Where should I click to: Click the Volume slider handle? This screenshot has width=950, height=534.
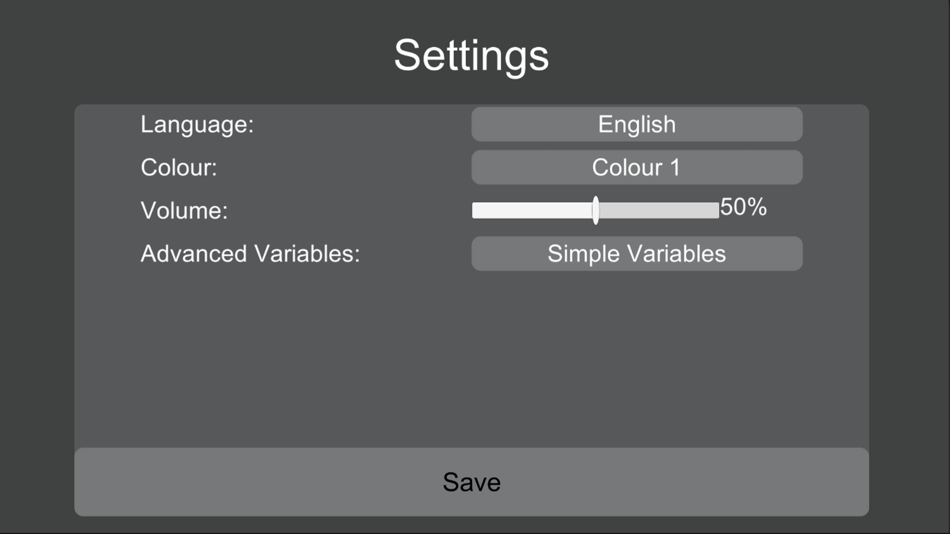point(595,210)
